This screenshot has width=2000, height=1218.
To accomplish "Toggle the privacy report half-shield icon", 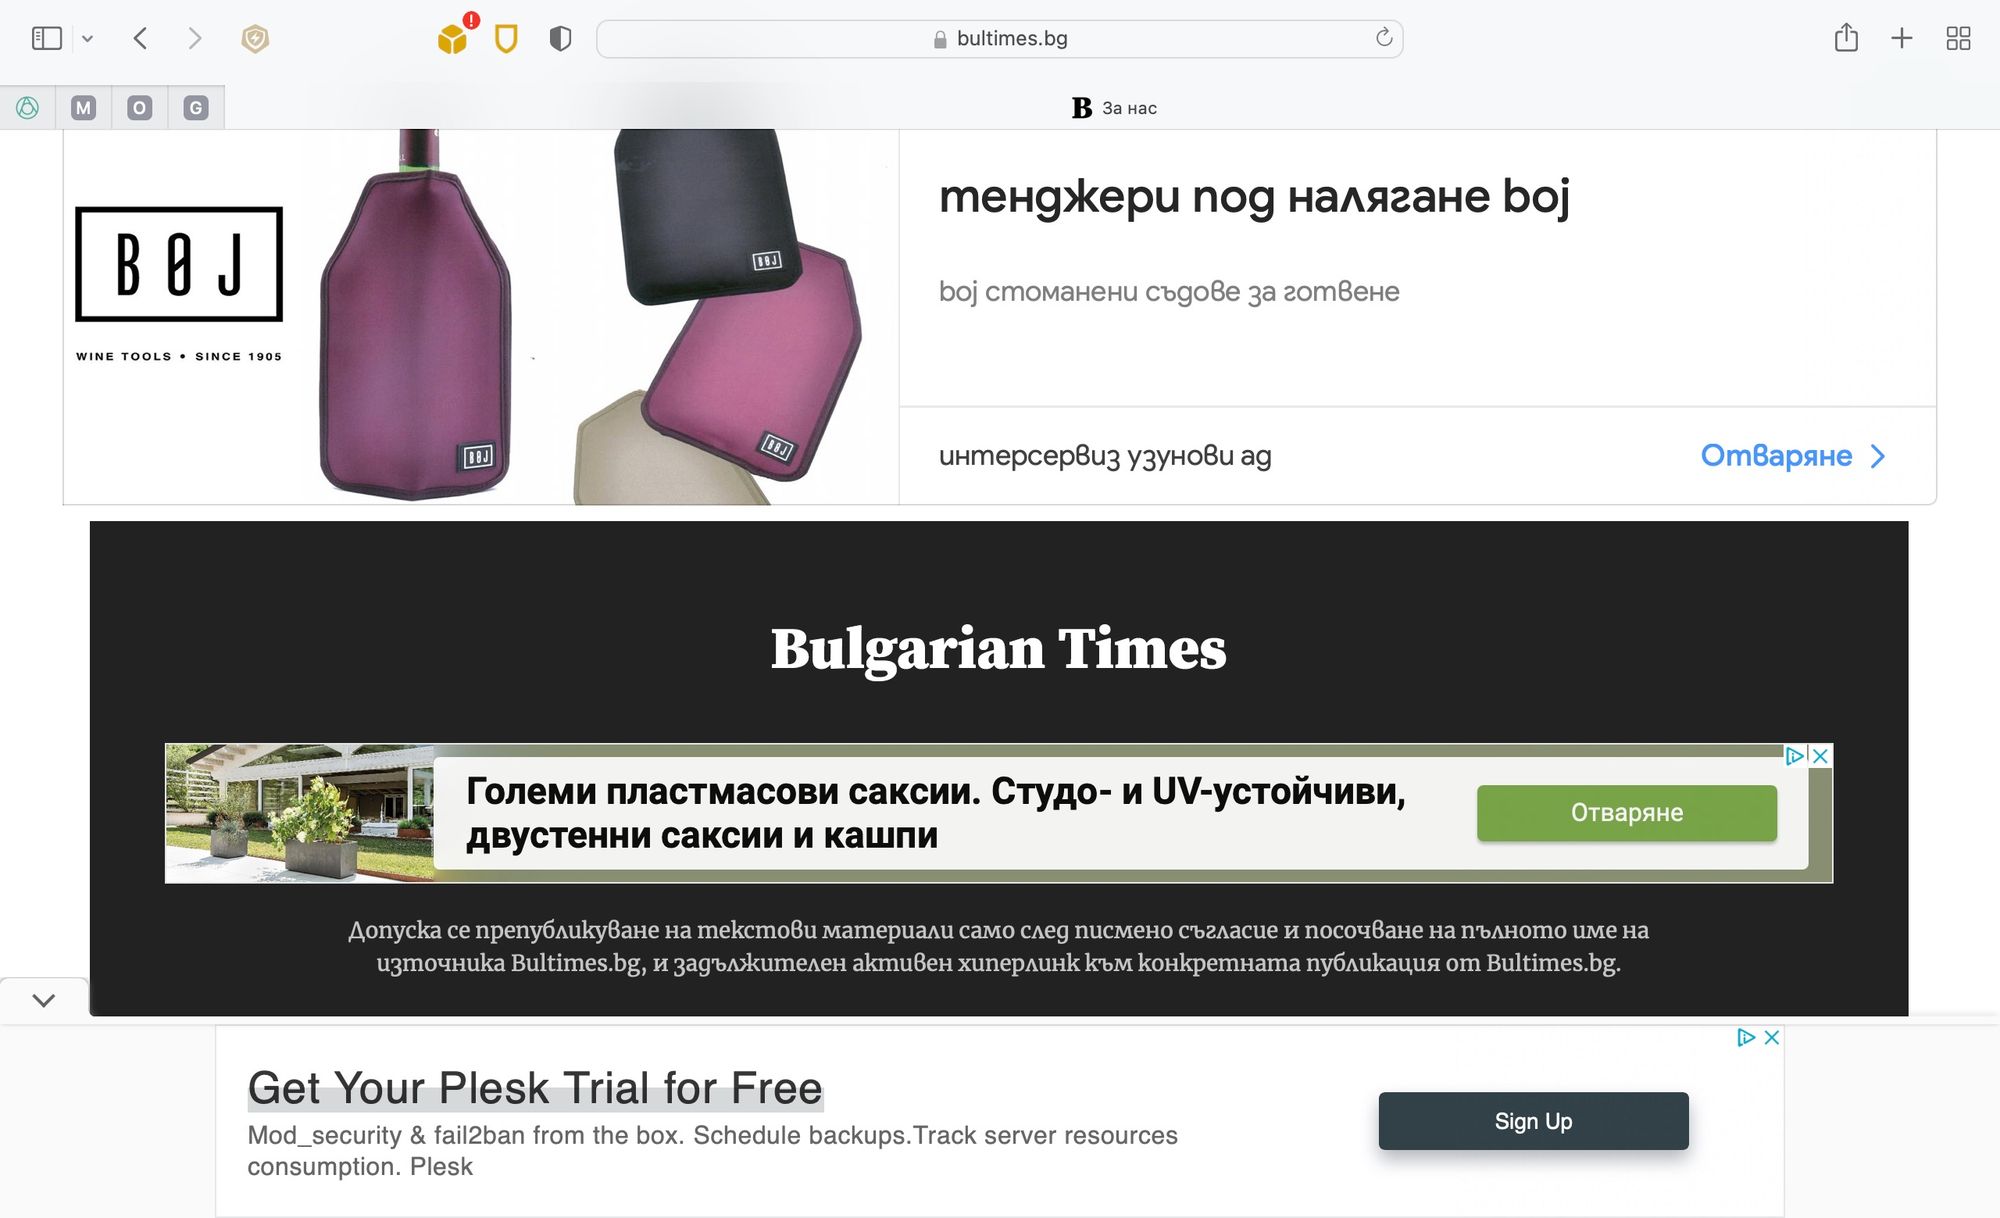I will (561, 39).
